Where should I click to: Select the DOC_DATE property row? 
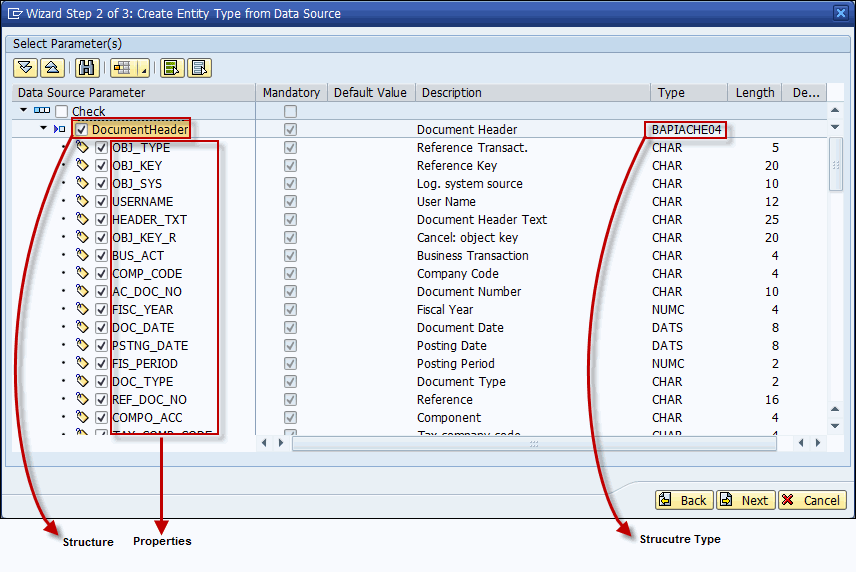143,328
